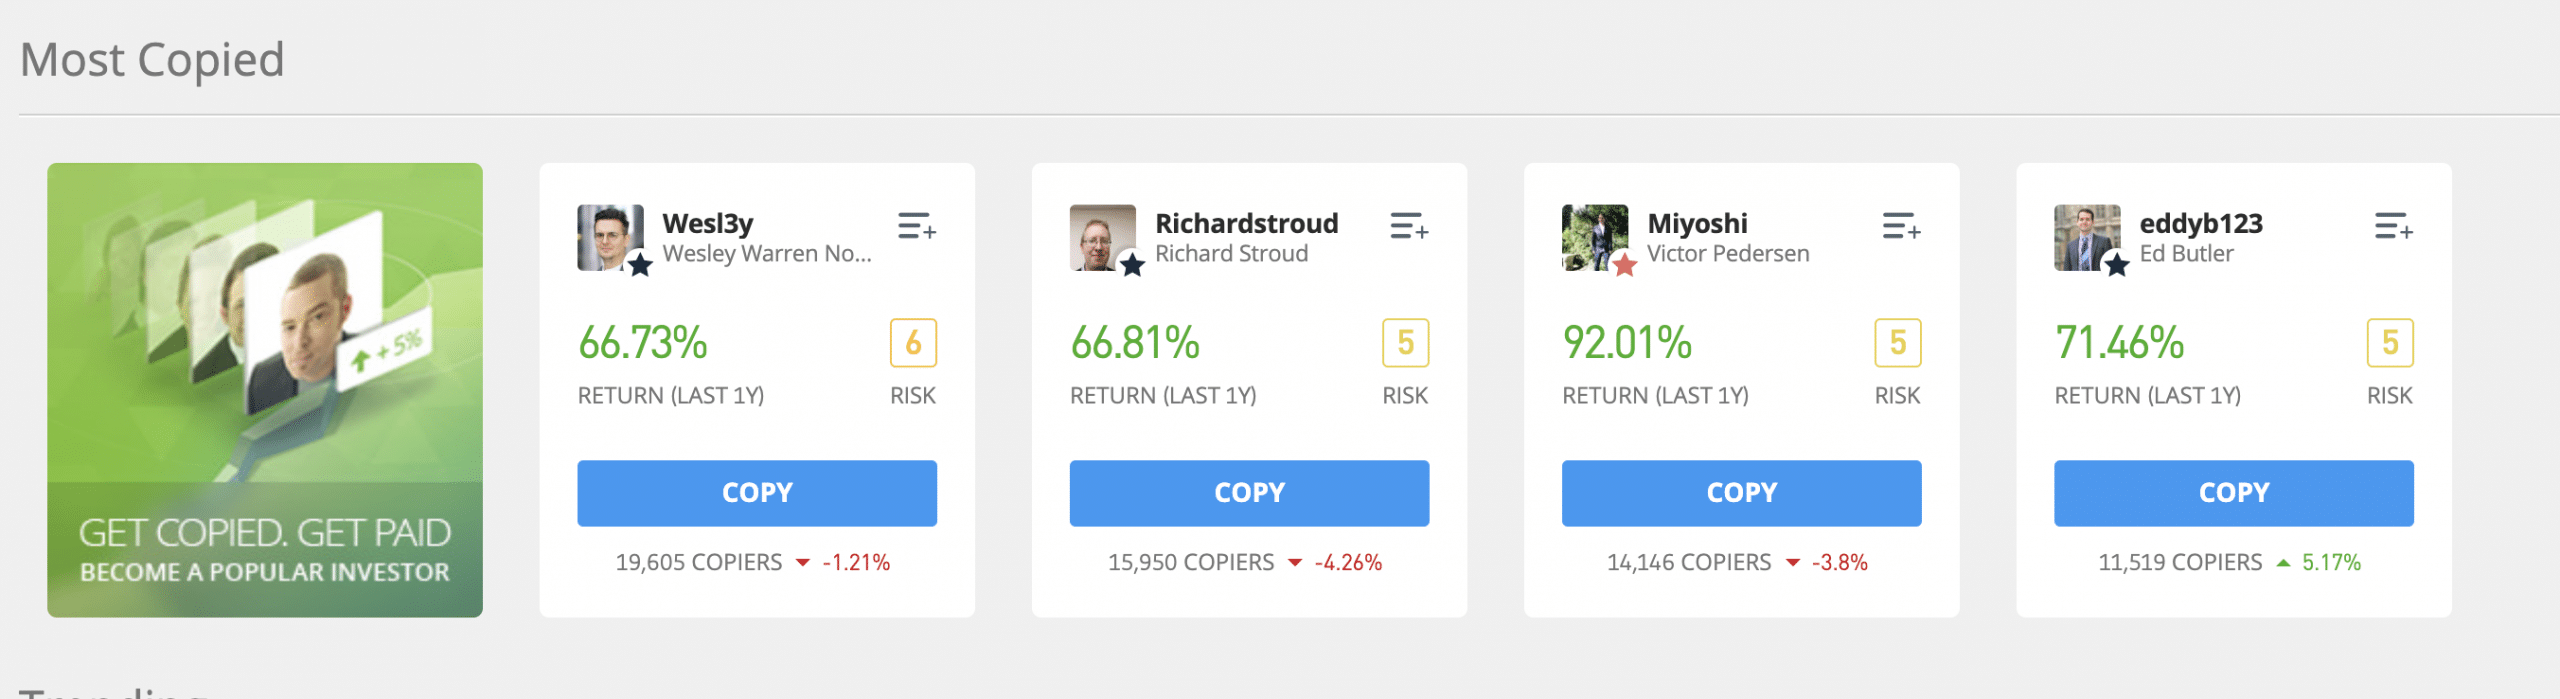Click eddyb123 username link
Viewport: 2560px width, 699px height.
[x=2200, y=223]
